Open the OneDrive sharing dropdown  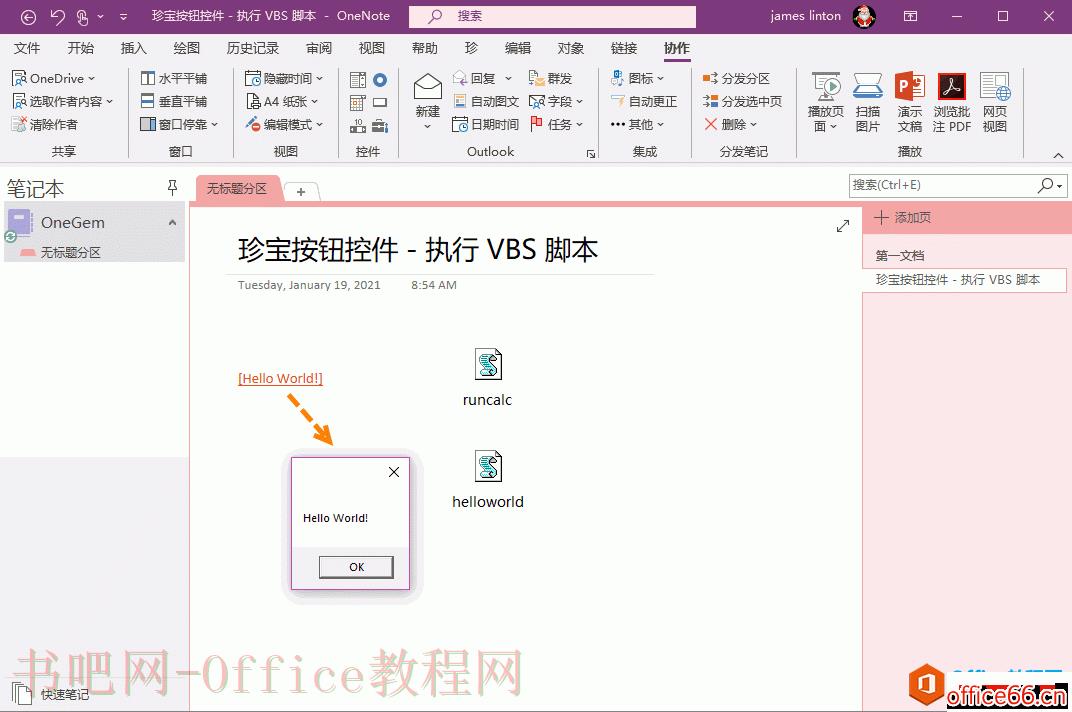(53, 79)
